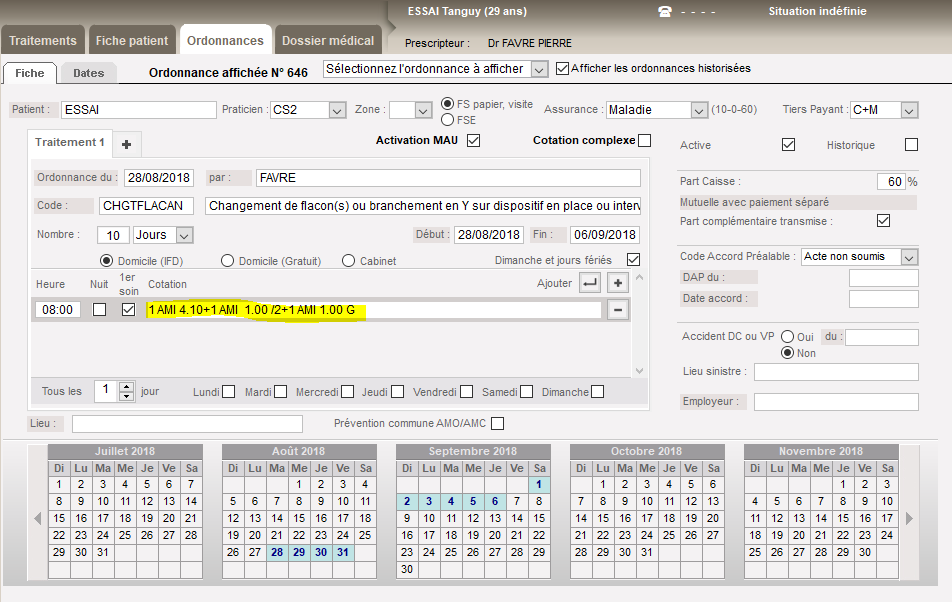952x602 pixels.
Task: Open the Zone dropdown
Action: 423,110
